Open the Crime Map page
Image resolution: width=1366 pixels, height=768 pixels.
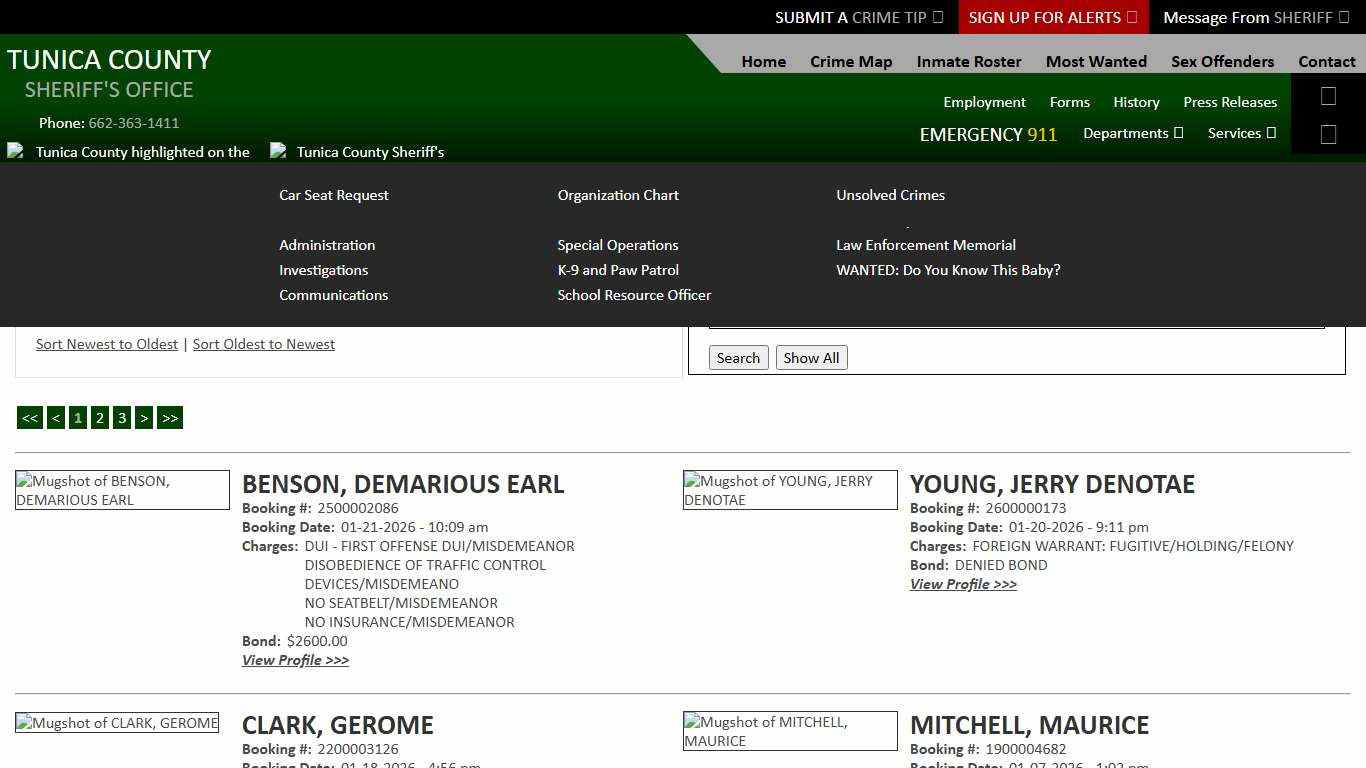click(851, 61)
